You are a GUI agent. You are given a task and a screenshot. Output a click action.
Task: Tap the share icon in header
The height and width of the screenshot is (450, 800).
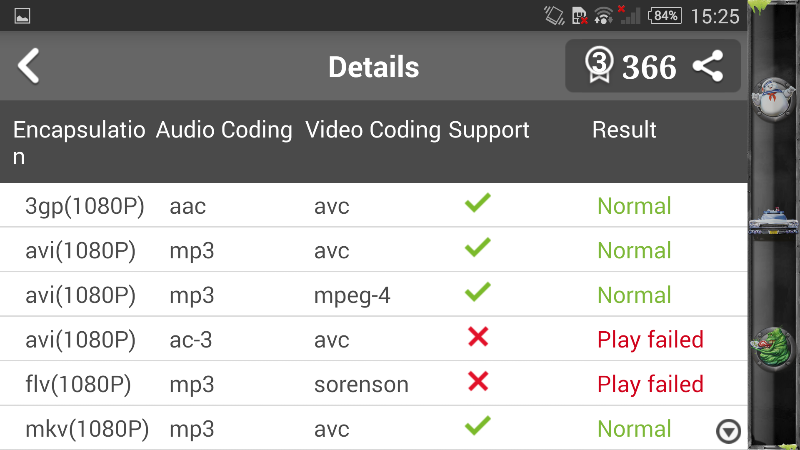click(708, 67)
